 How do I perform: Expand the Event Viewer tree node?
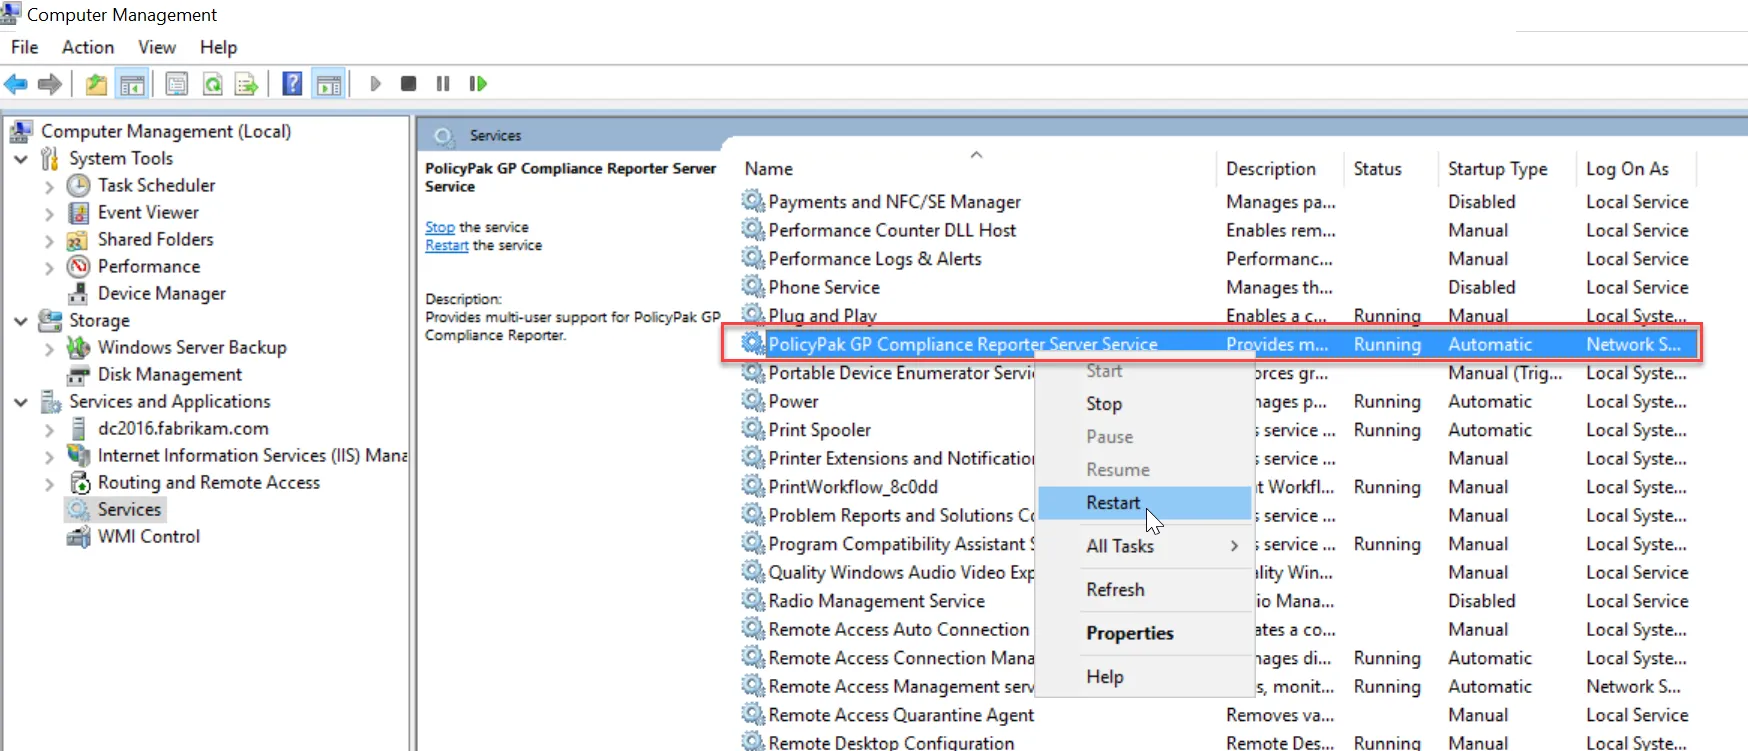49,213
